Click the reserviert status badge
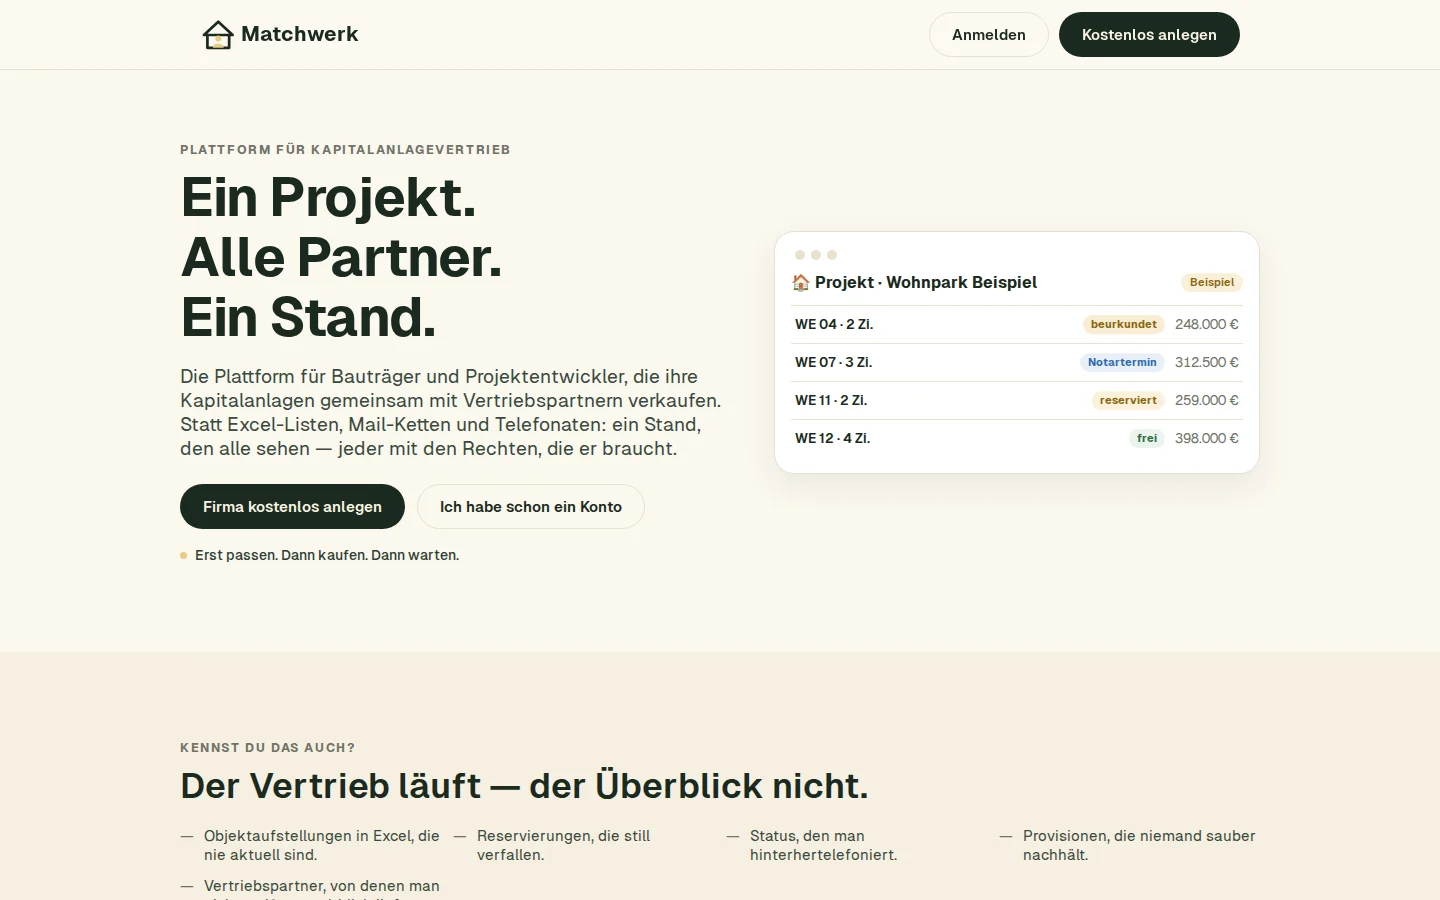This screenshot has height=900, width=1440. [1128, 400]
